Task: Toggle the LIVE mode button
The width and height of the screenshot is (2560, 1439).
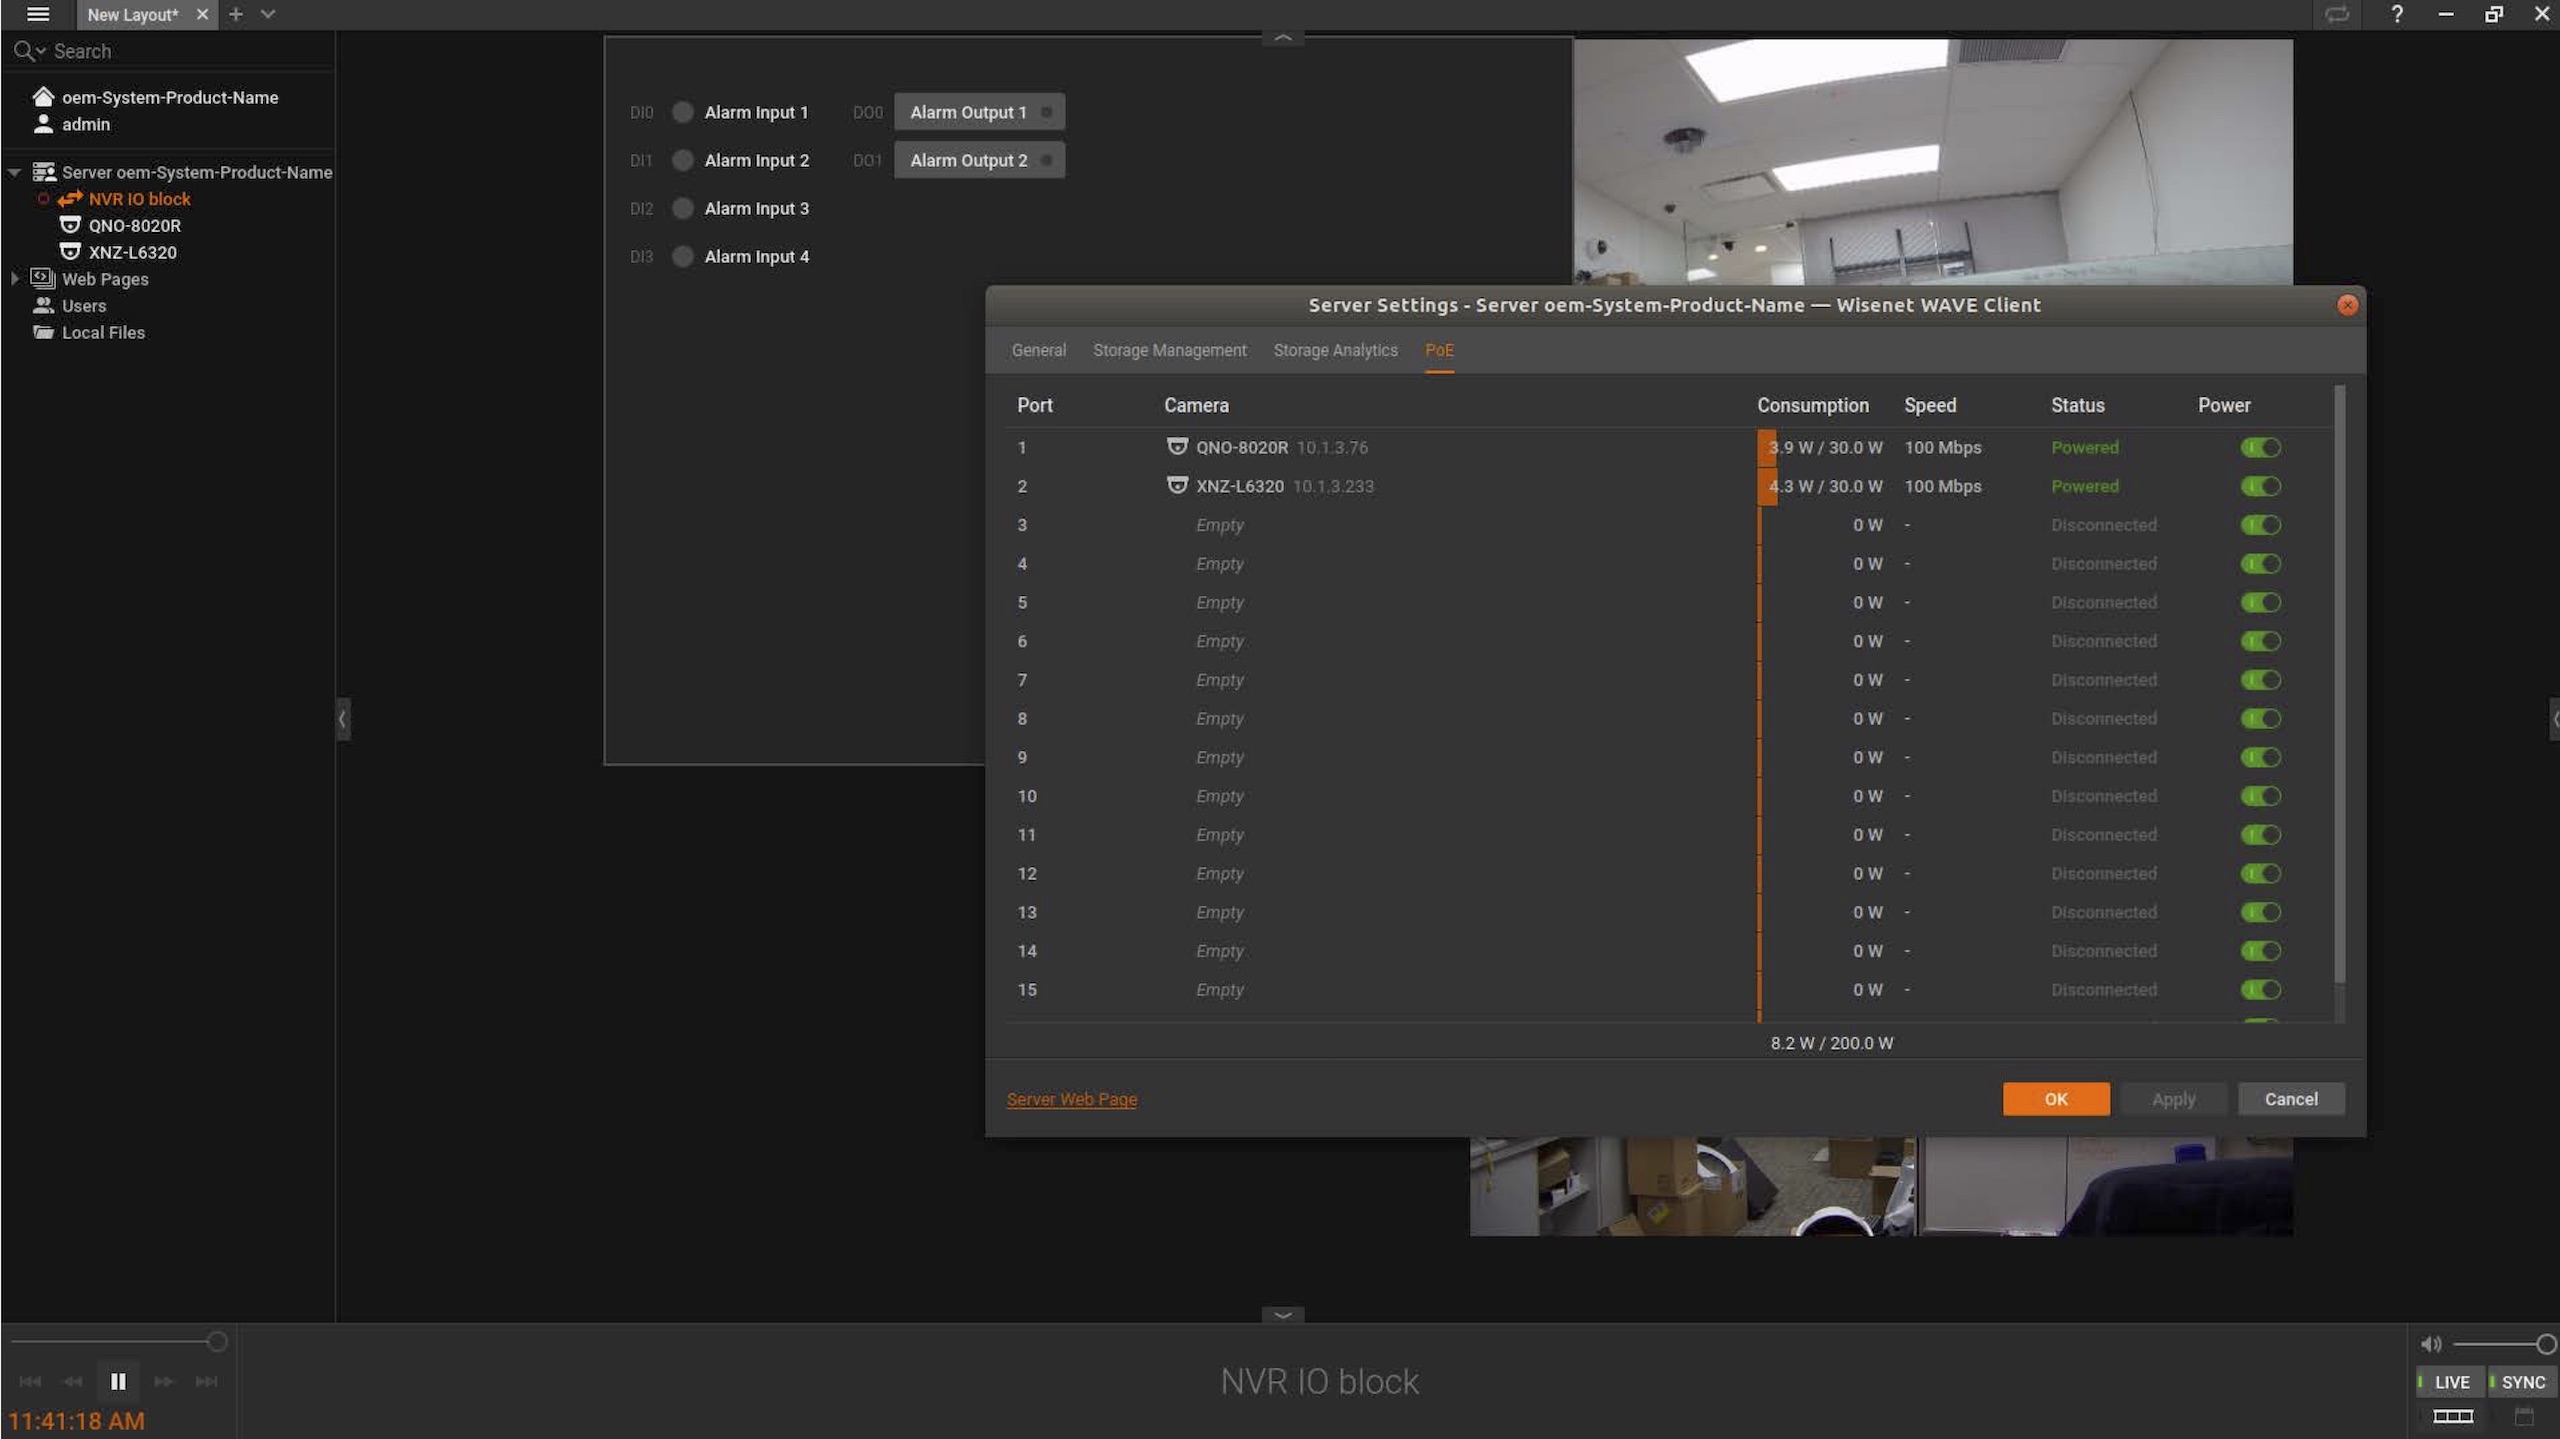Action: coord(2451,1382)
